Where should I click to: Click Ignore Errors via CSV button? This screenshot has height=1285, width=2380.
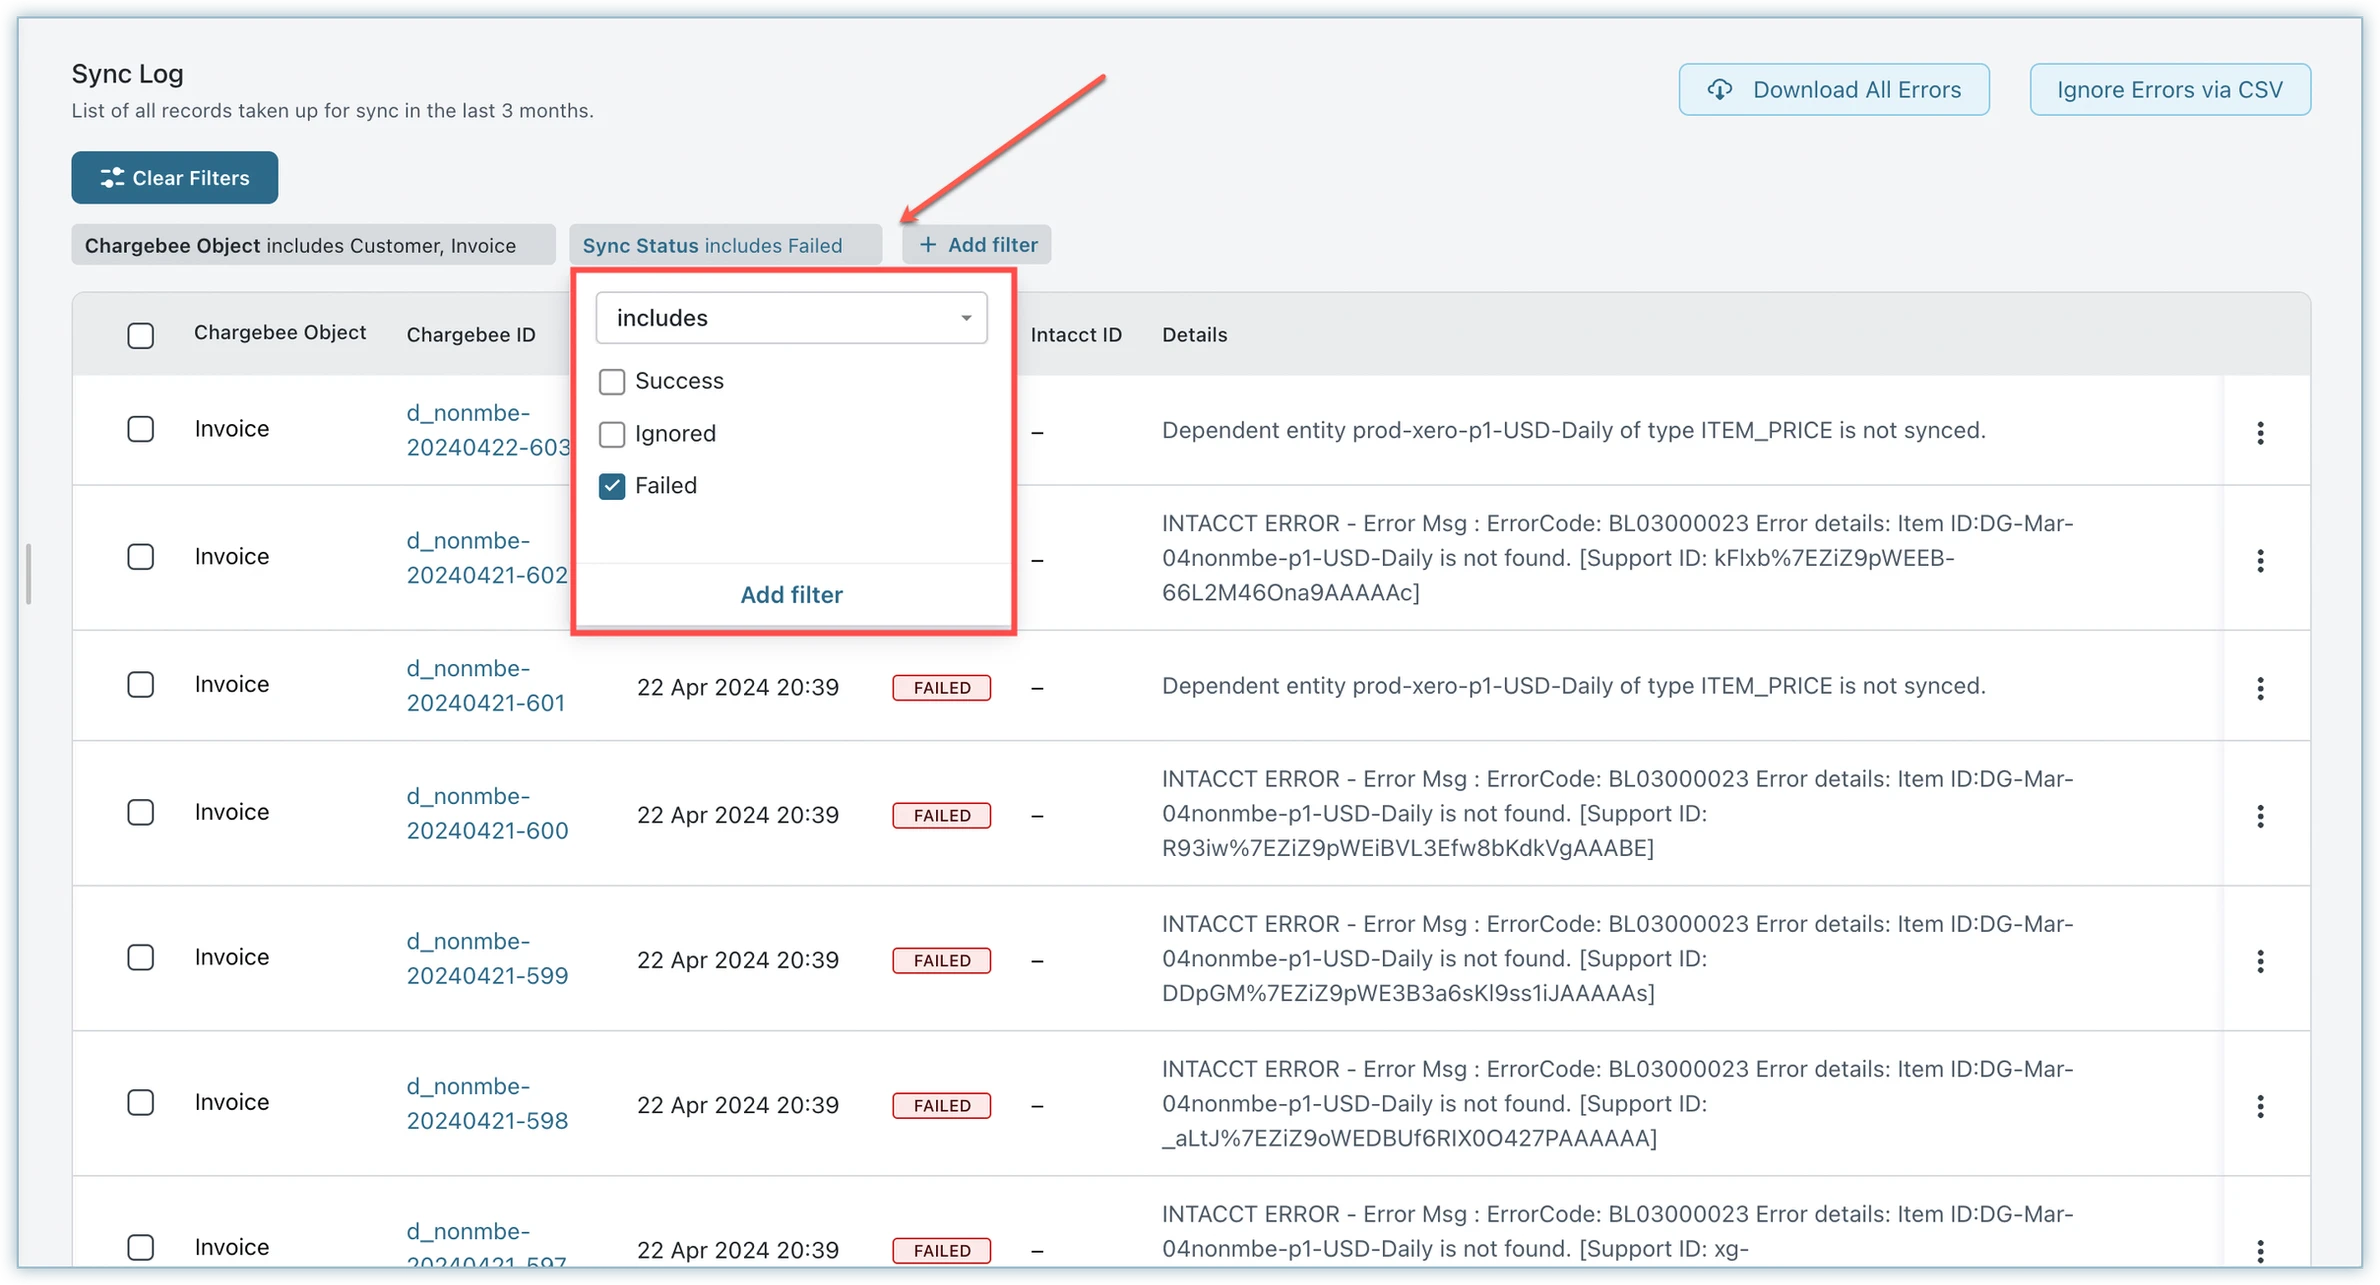2169,90
